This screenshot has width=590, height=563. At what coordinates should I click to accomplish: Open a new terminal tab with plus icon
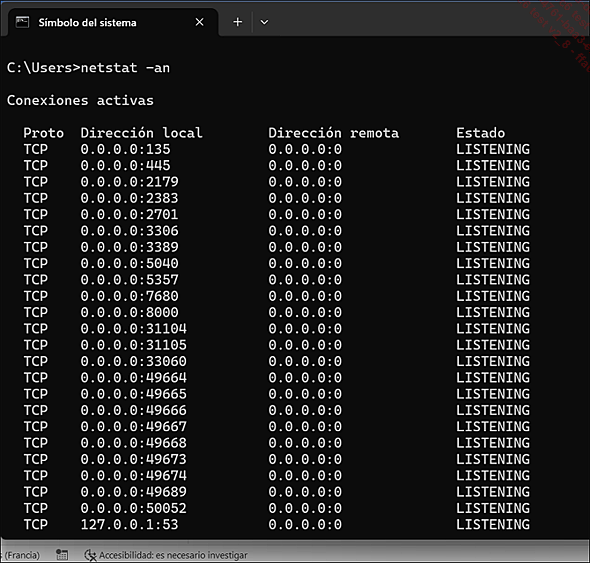237,22
